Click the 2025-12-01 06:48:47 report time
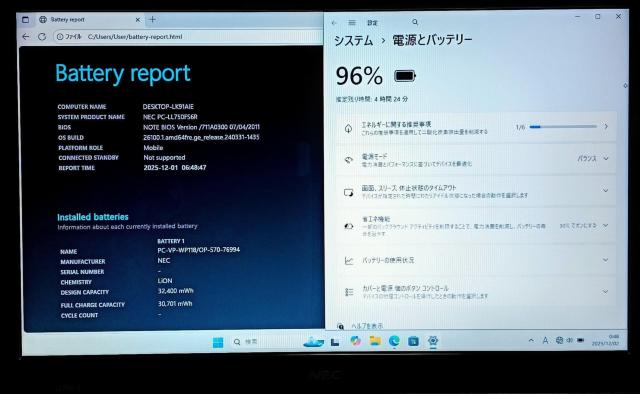The width and height of the screenshot is (640, 394). coord(175,167)
